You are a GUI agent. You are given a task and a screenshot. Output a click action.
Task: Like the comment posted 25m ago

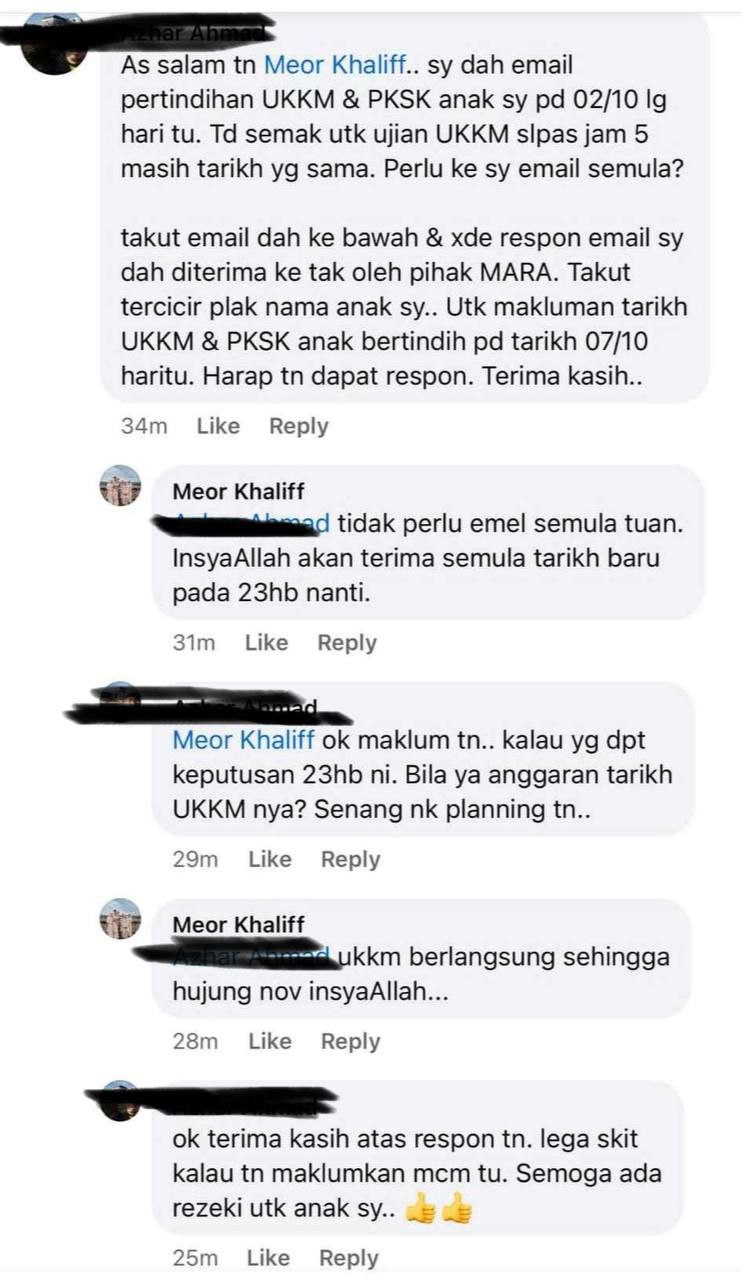pyautogui.click(x=268, y=1258)
